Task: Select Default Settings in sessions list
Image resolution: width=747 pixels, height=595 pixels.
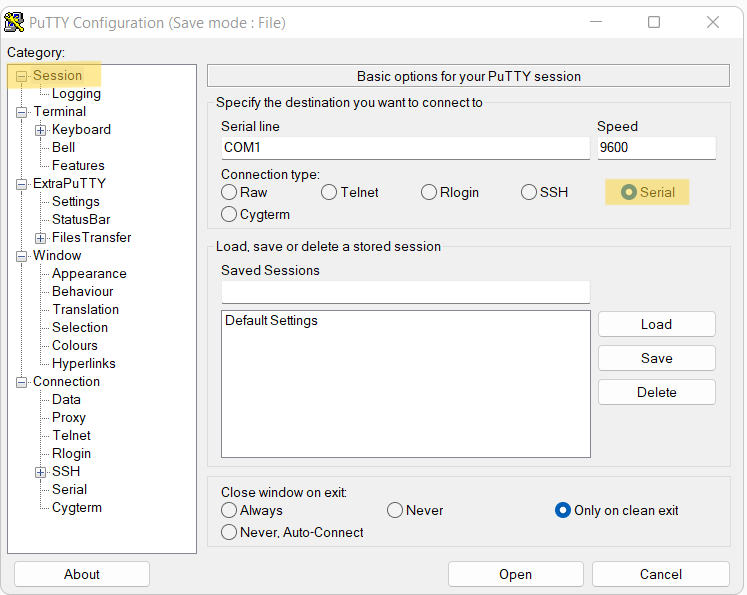Action: coord(271,321)
